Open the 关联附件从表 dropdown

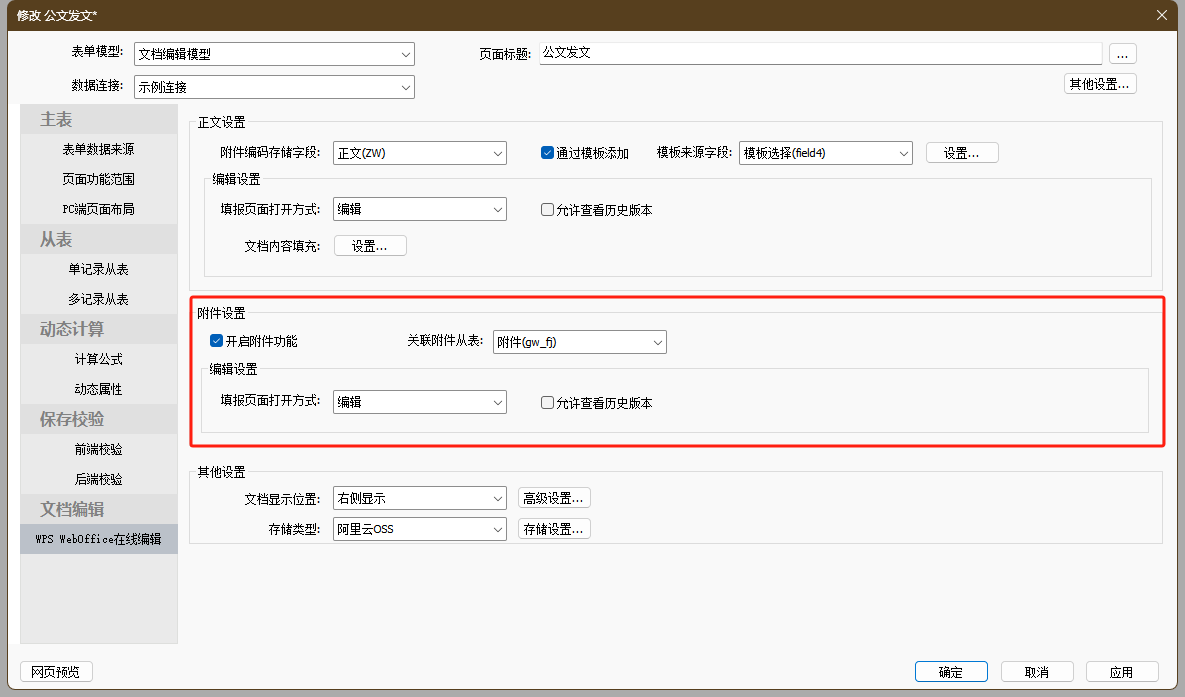coord(580,342)
